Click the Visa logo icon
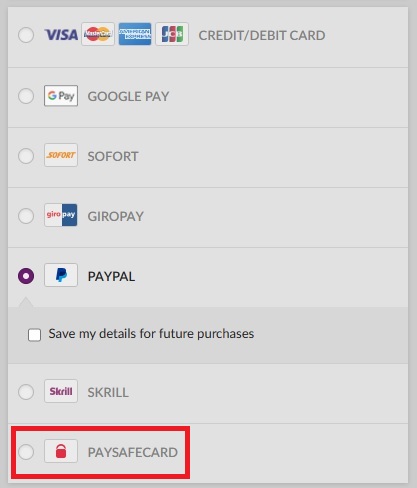The height and width of the screenshot is (488, 417). tap(61, 35)
